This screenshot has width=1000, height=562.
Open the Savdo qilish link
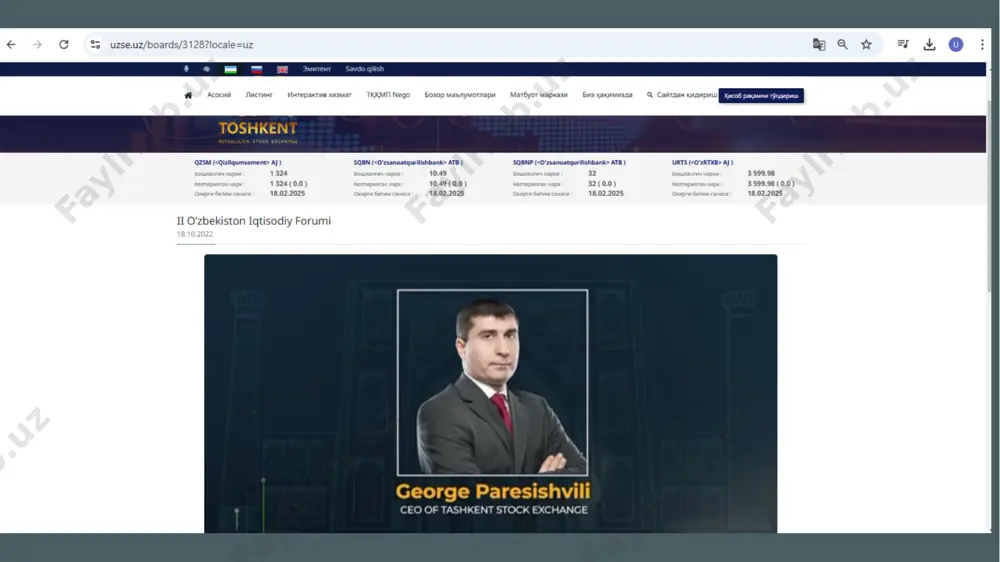point(365,69)
